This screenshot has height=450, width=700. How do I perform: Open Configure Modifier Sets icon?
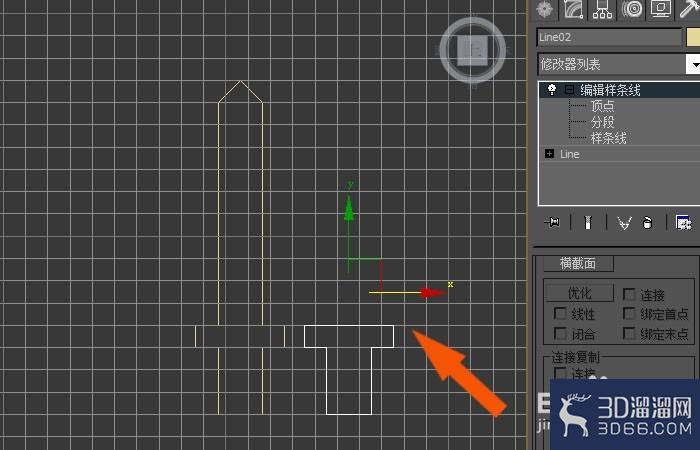coord(683,222)
